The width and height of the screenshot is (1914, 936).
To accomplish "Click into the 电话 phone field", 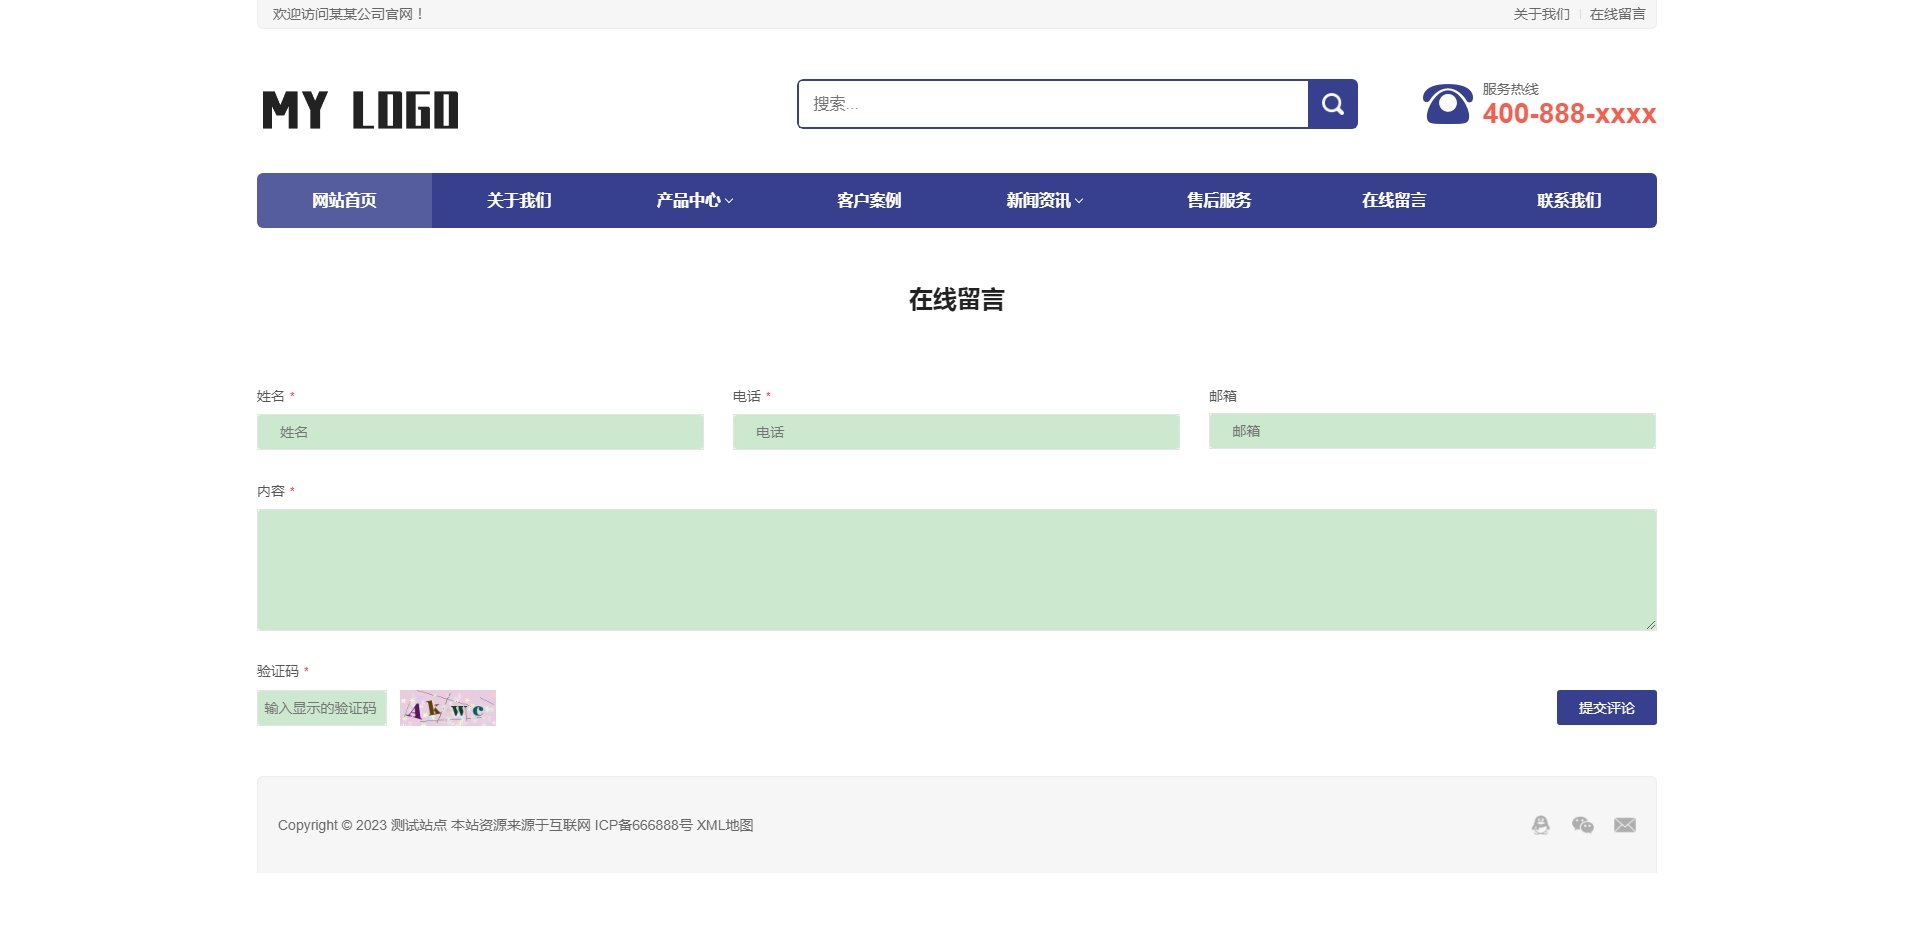I will [x=956, y=432].
